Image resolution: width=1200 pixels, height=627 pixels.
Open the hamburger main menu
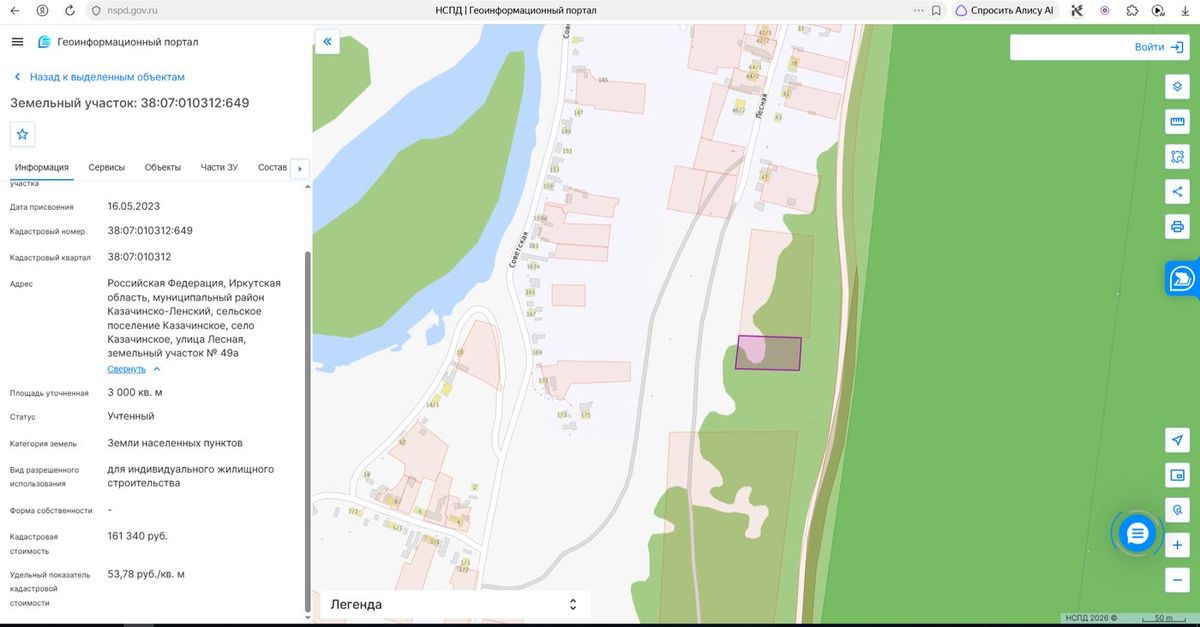pyautogui.click(x=17, y=42)
